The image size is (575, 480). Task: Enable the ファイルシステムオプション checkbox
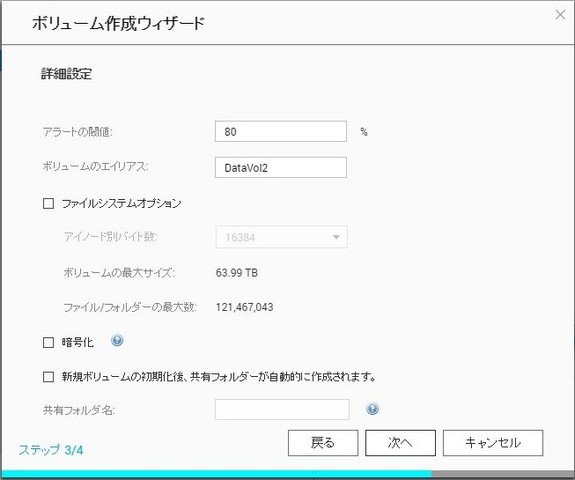pyautogui.click(x=48, y=204)
